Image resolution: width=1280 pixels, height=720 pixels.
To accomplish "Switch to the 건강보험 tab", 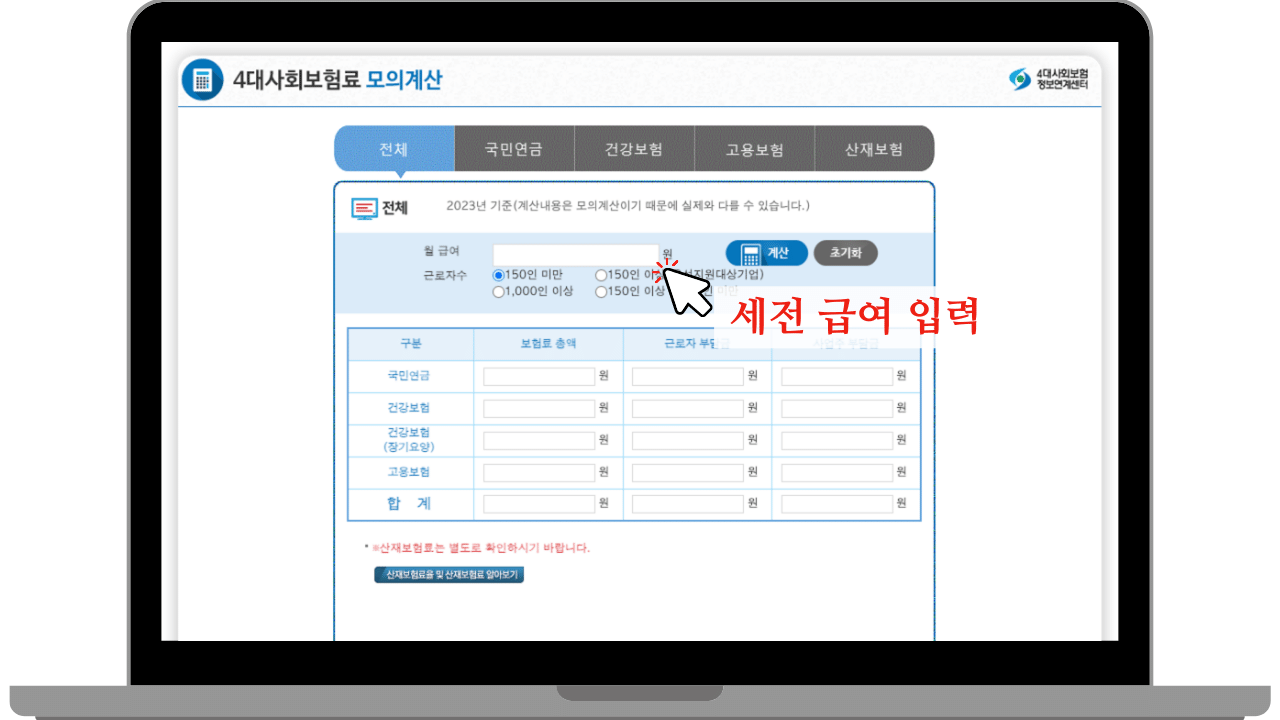I will pos(634,148).
